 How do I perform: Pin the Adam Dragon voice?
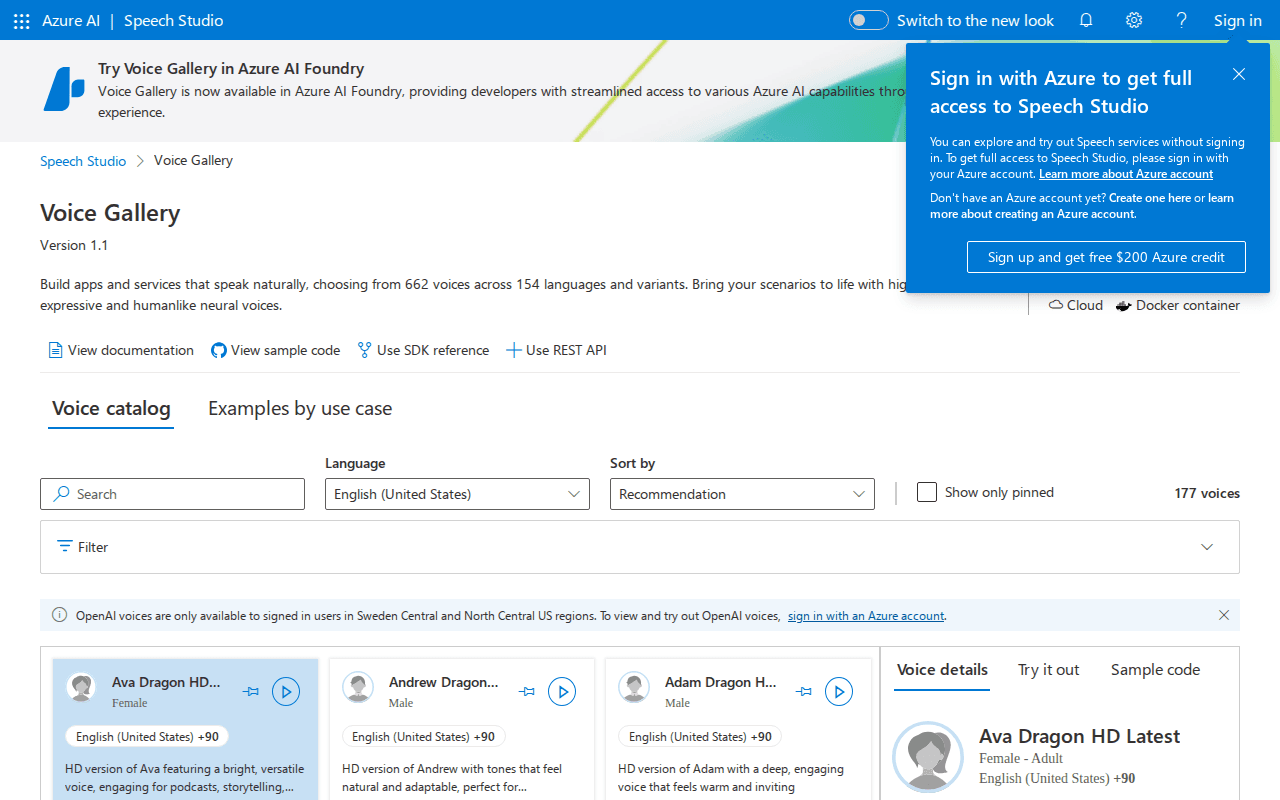[x=804, y=691]
